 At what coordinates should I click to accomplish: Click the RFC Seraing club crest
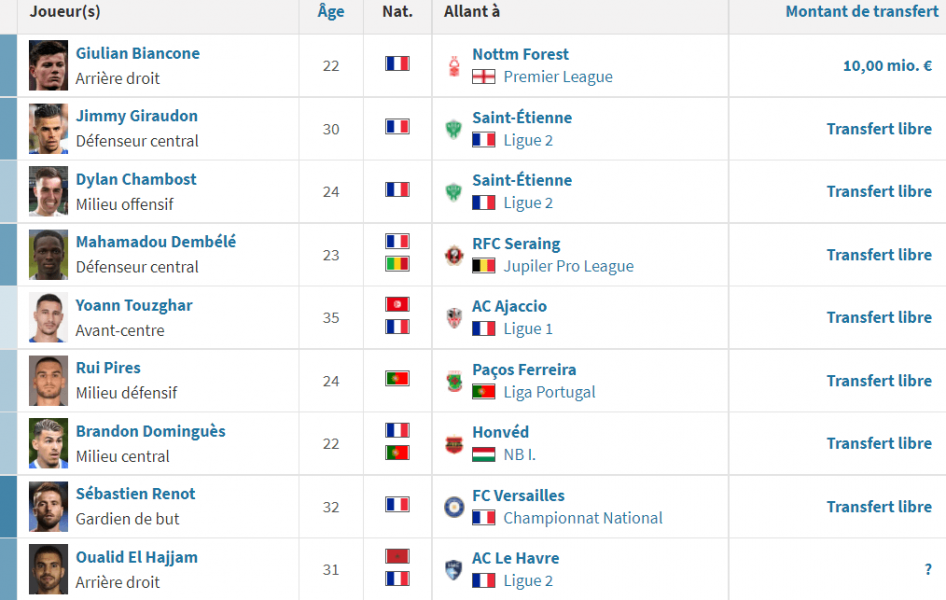454,255
